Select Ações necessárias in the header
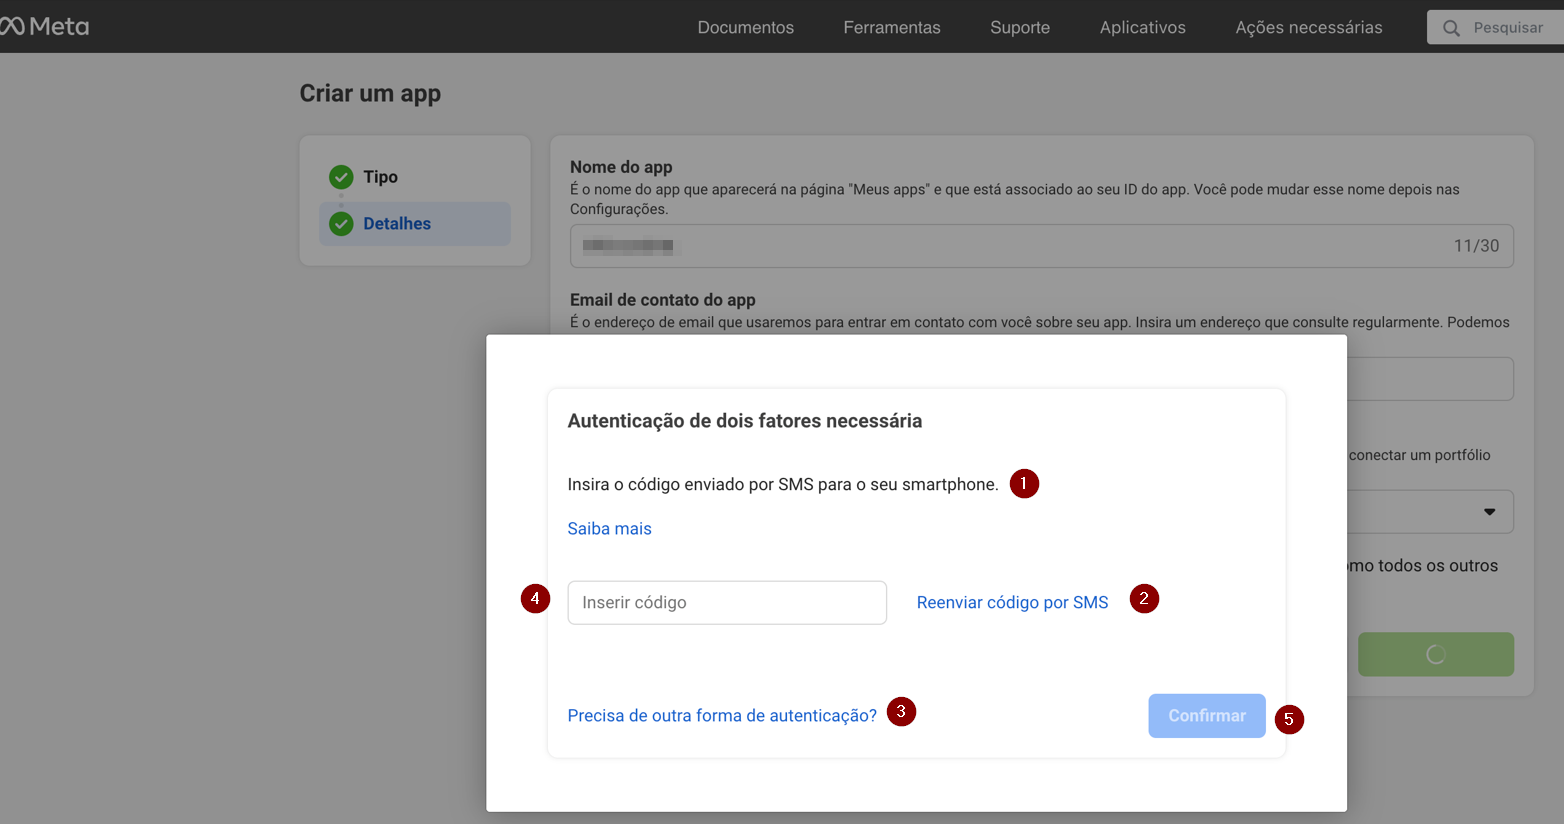 point(1308,28)
